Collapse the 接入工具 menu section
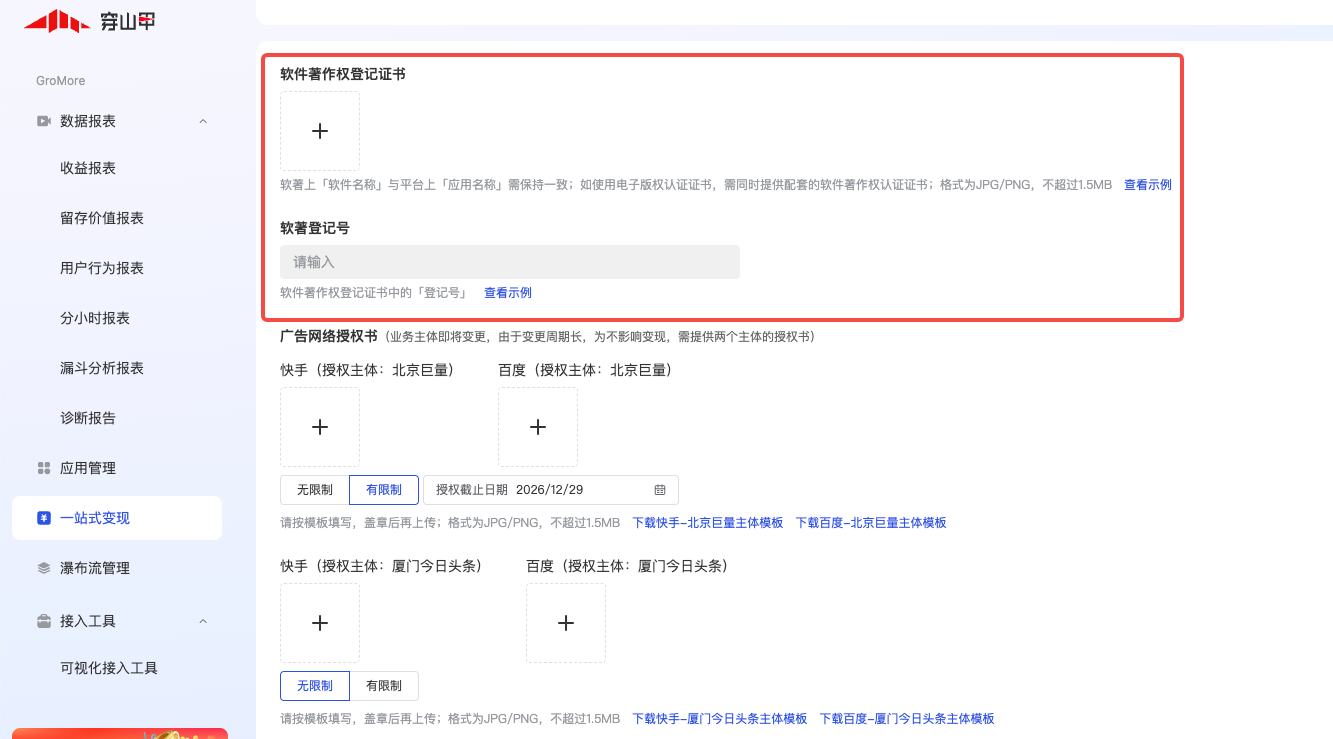The height and width of the screenshot is (739, 1333). tap(203, 621)
